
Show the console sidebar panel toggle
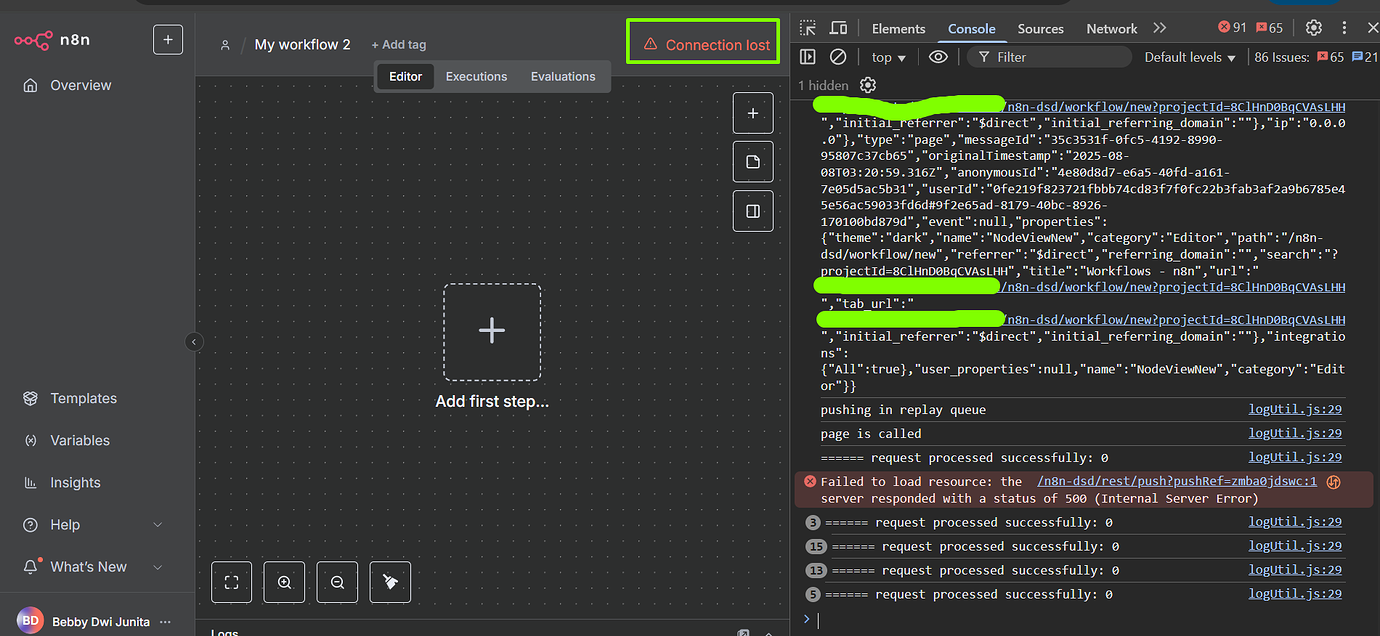tap(808, 57)
